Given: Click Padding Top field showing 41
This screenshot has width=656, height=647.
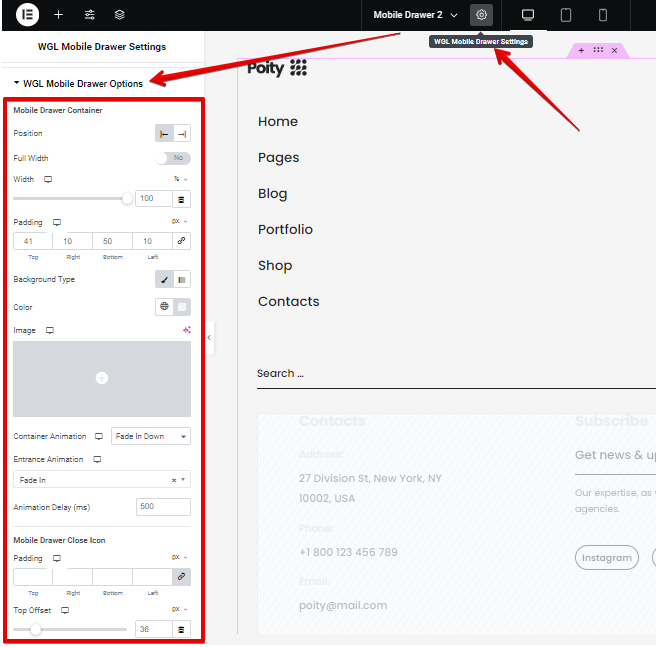Looking at the screenshot, I should point(33,241).
